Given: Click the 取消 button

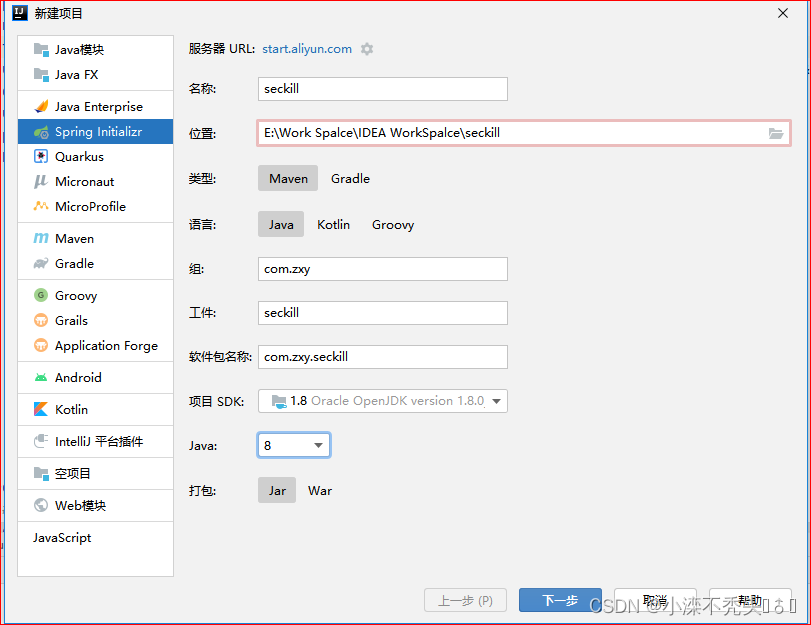Looking at the screenshot, I should 655,600.
